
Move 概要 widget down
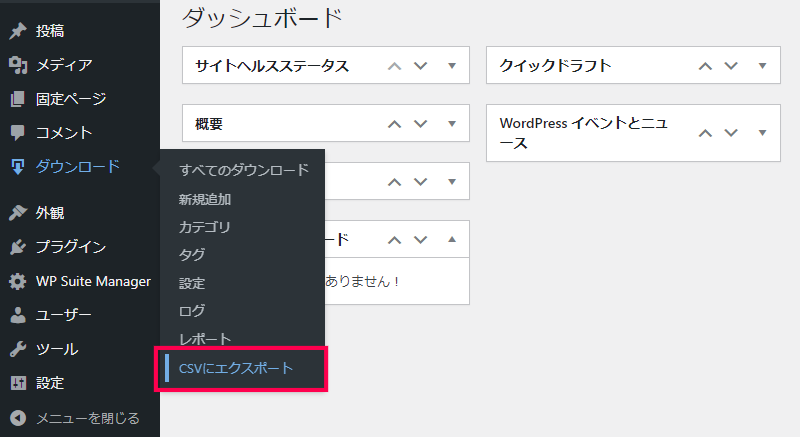point(420,124)
